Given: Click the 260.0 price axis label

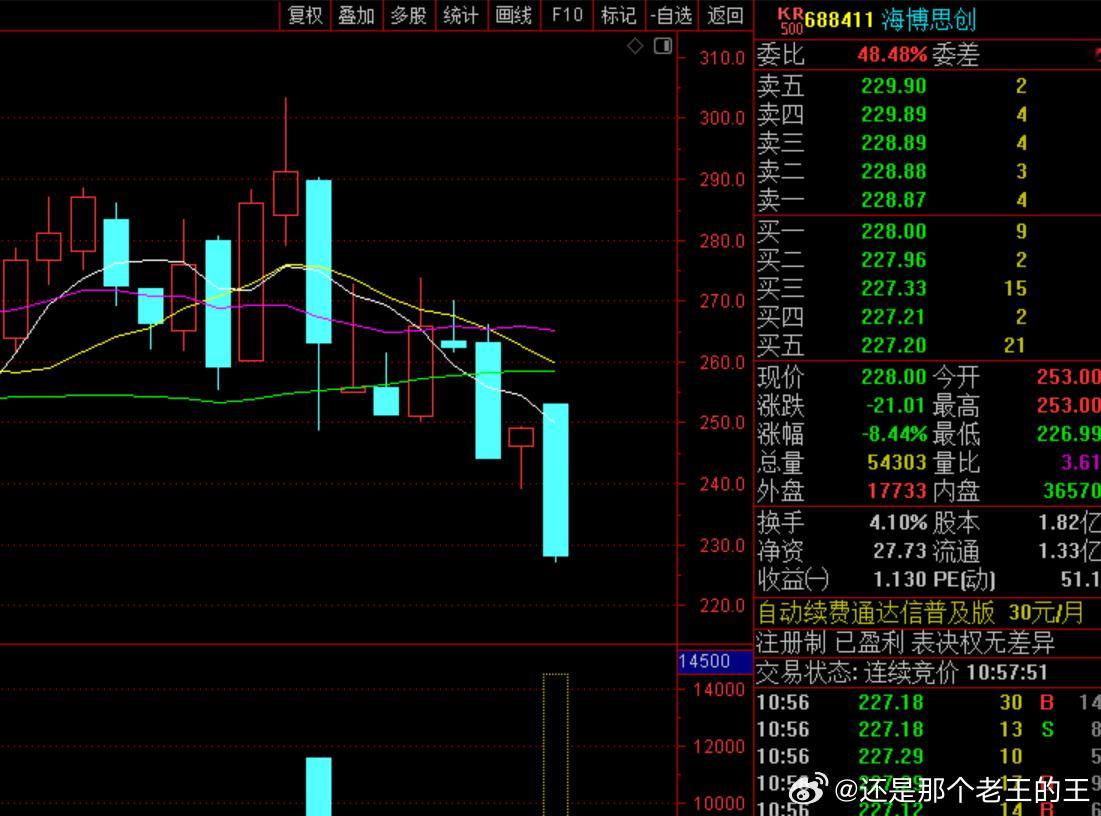Looking at the screenshot, I should pos(721,362).
